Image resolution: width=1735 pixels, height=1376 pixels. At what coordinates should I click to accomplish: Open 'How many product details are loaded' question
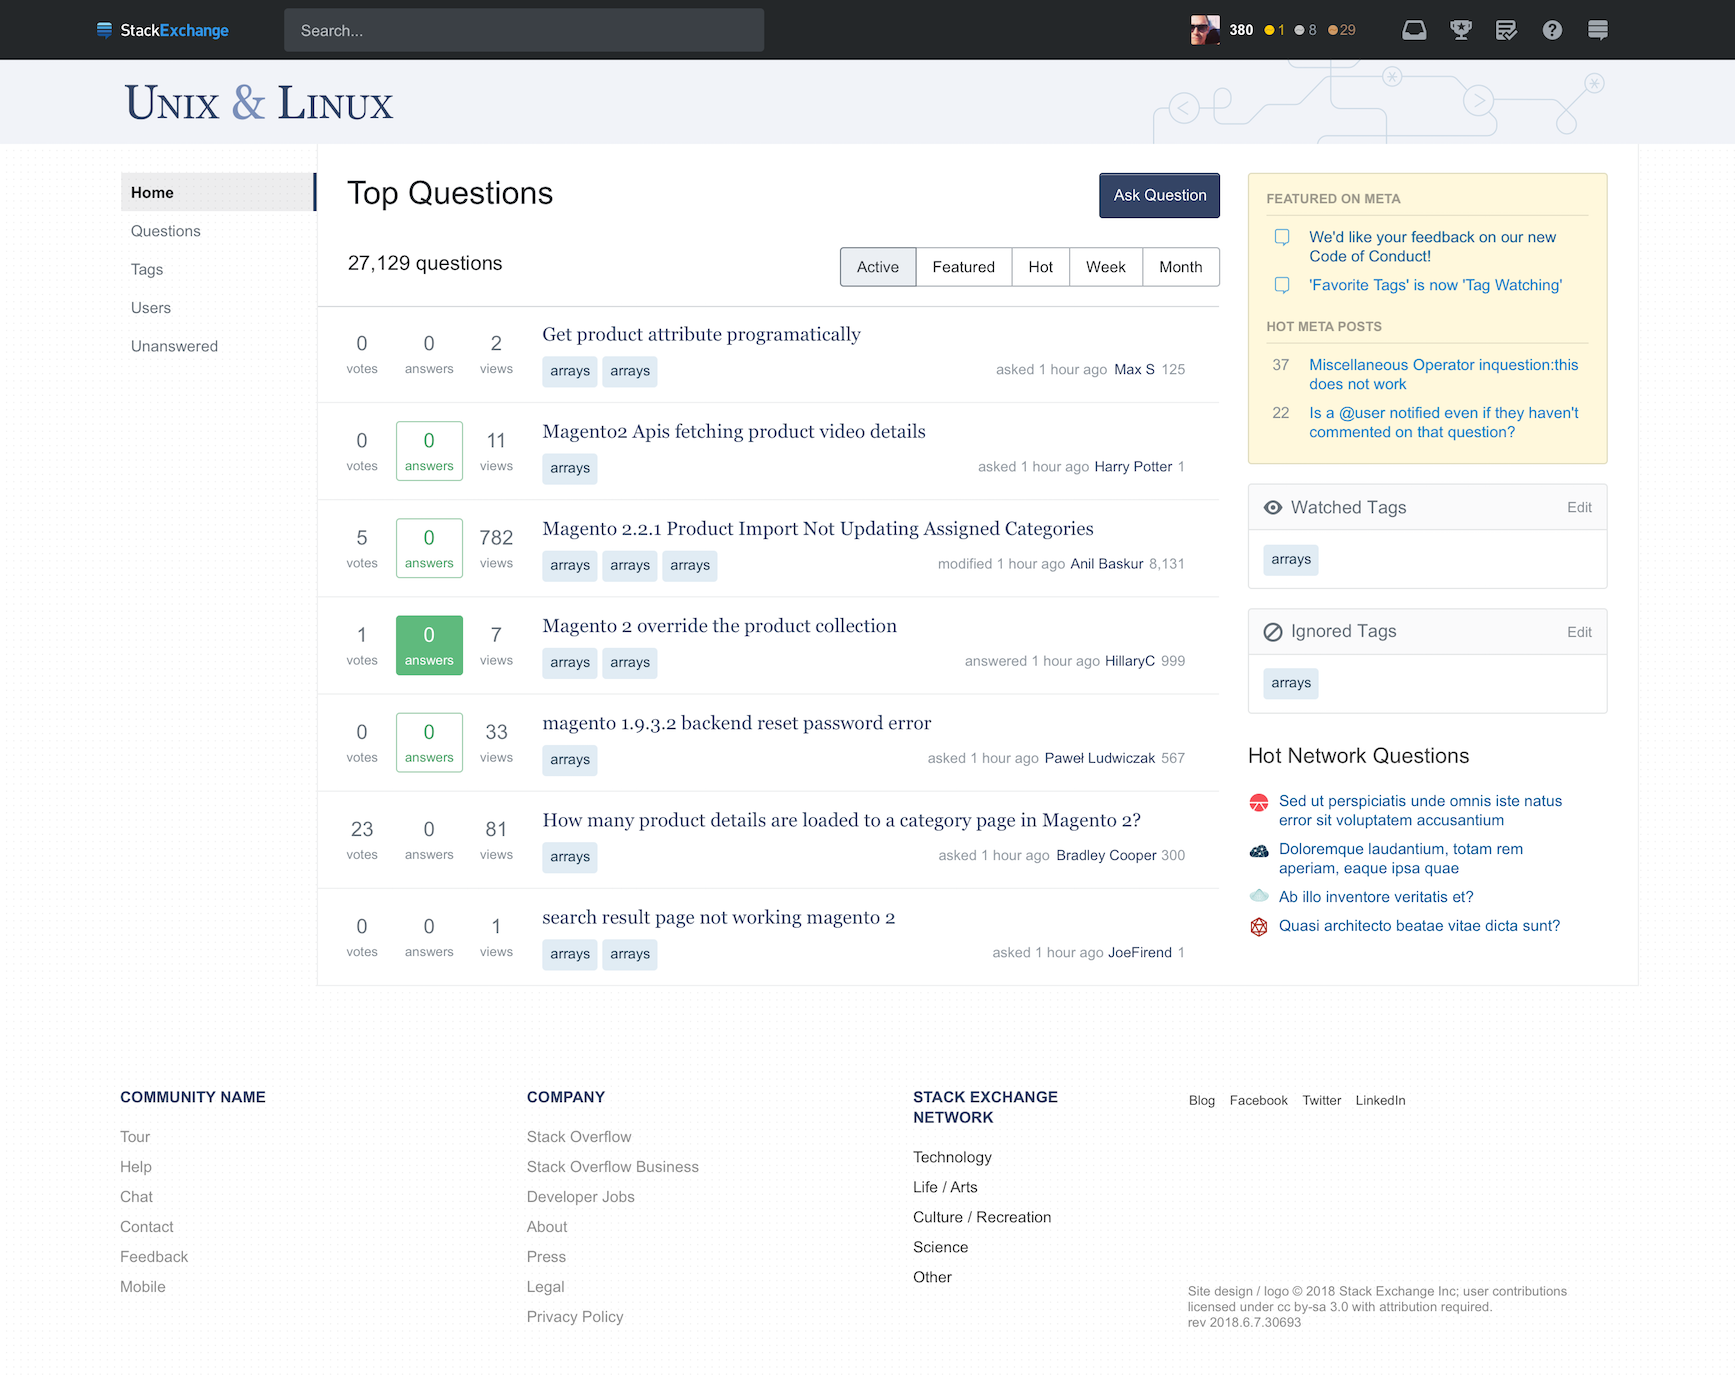(x=841, y=820)
